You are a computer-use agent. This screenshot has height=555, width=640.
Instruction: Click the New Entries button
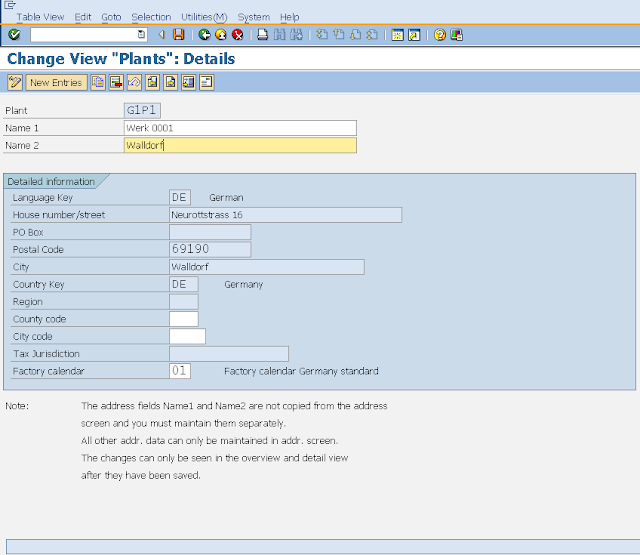pyautogui.click(x=56, y=82)
